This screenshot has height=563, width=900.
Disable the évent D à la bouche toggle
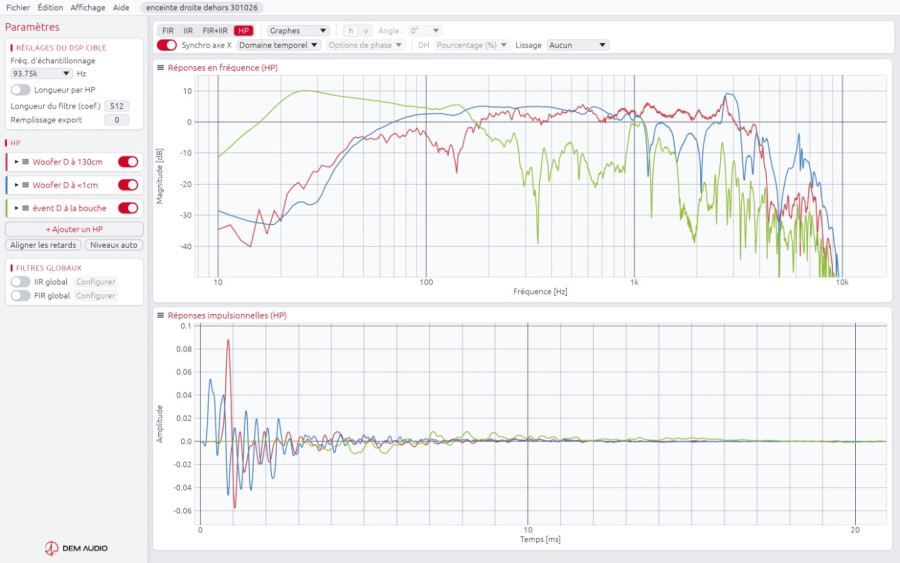click(x=128, y=208)
